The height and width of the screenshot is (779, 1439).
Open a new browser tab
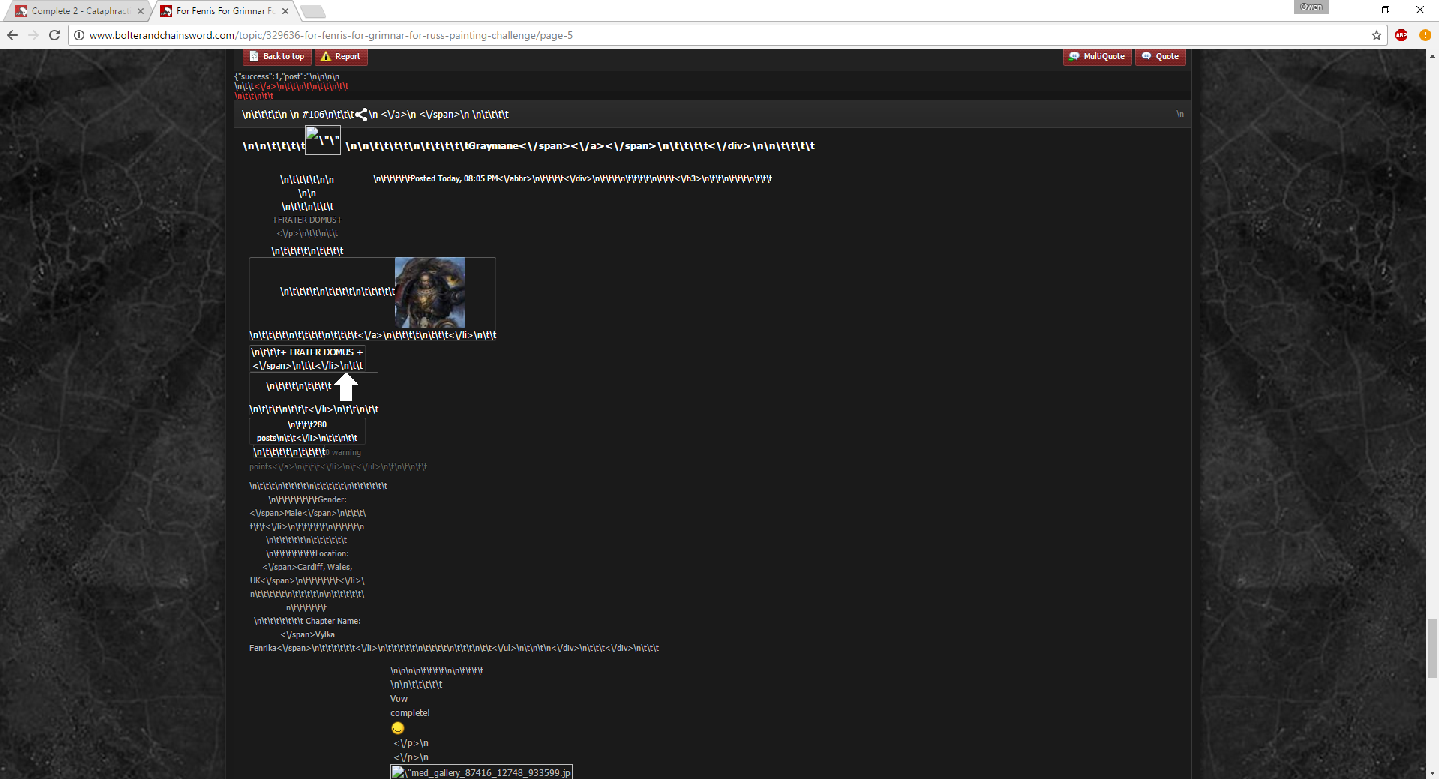(x=312, y=12)
